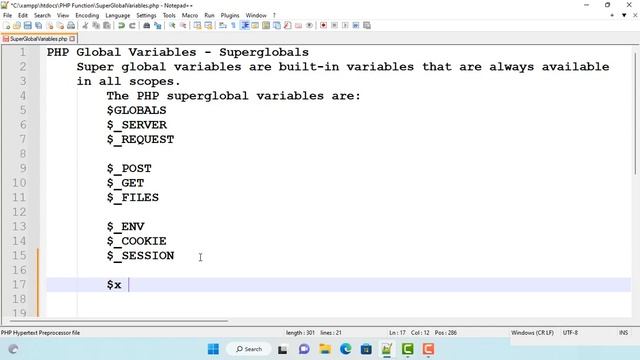
Task: Toggle the highlighted indent guide button
Action: click(244, 25)
